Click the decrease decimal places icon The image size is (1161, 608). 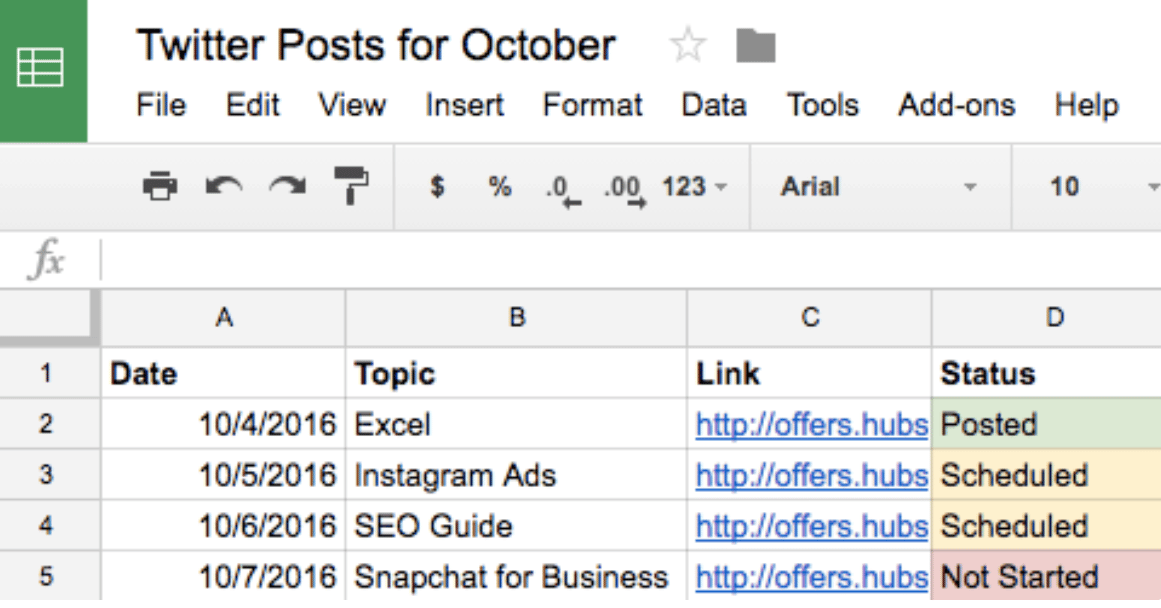coord(557,186)
